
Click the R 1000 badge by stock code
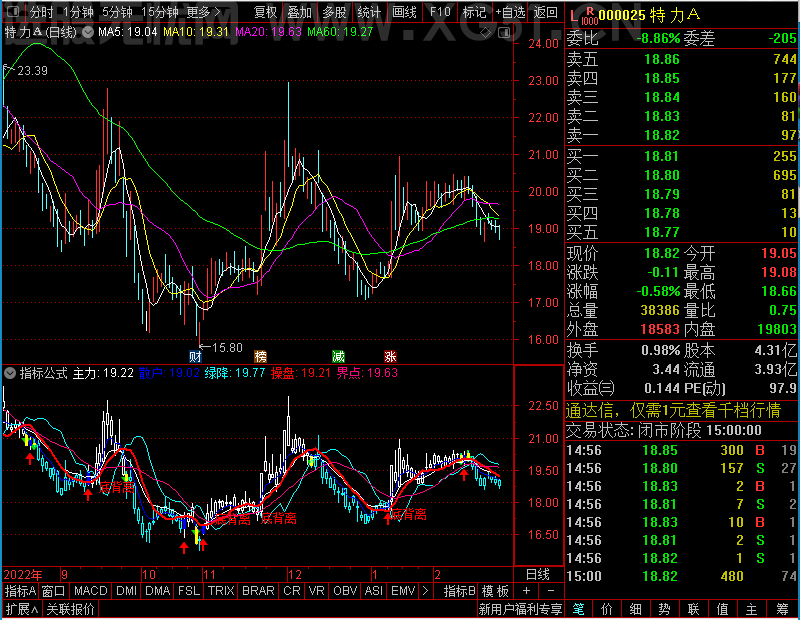tap(589, 16)
